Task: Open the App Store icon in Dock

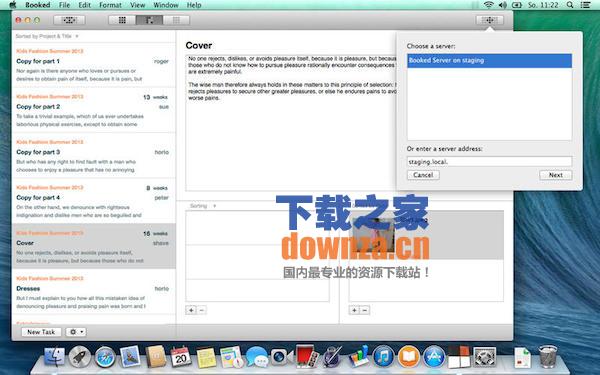Action: [x=434, y=357]
